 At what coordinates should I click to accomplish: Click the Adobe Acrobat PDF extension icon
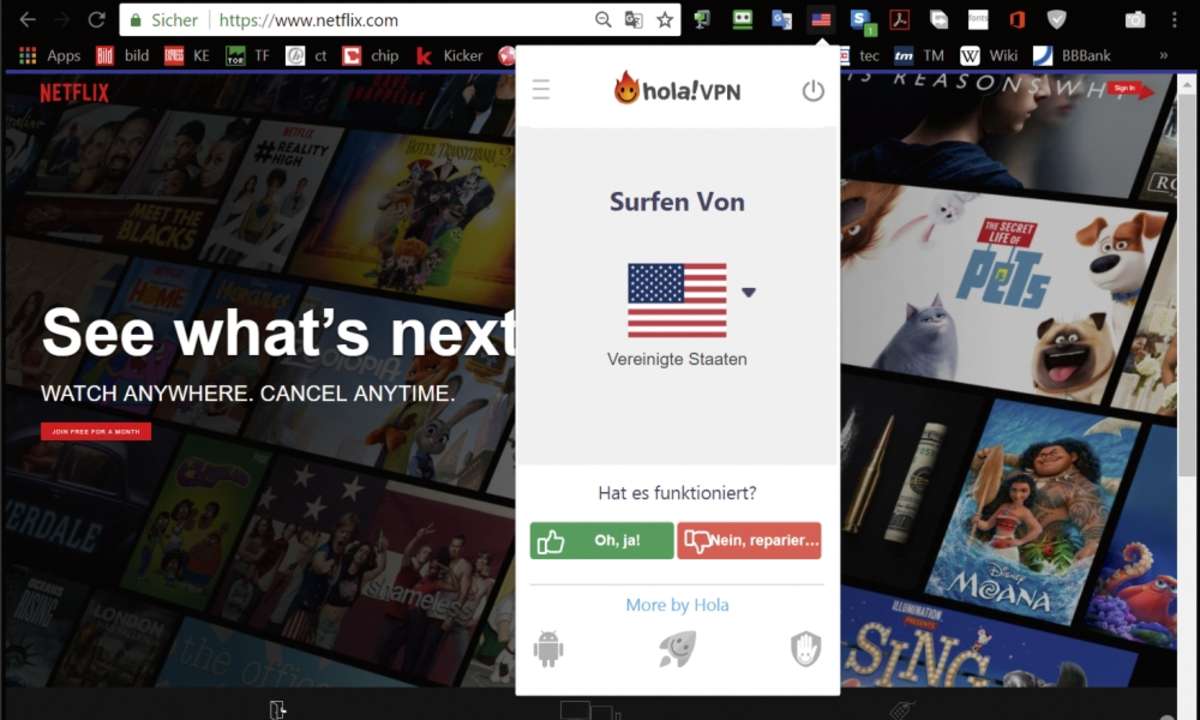pyautogui.click(x=900, y=19)
